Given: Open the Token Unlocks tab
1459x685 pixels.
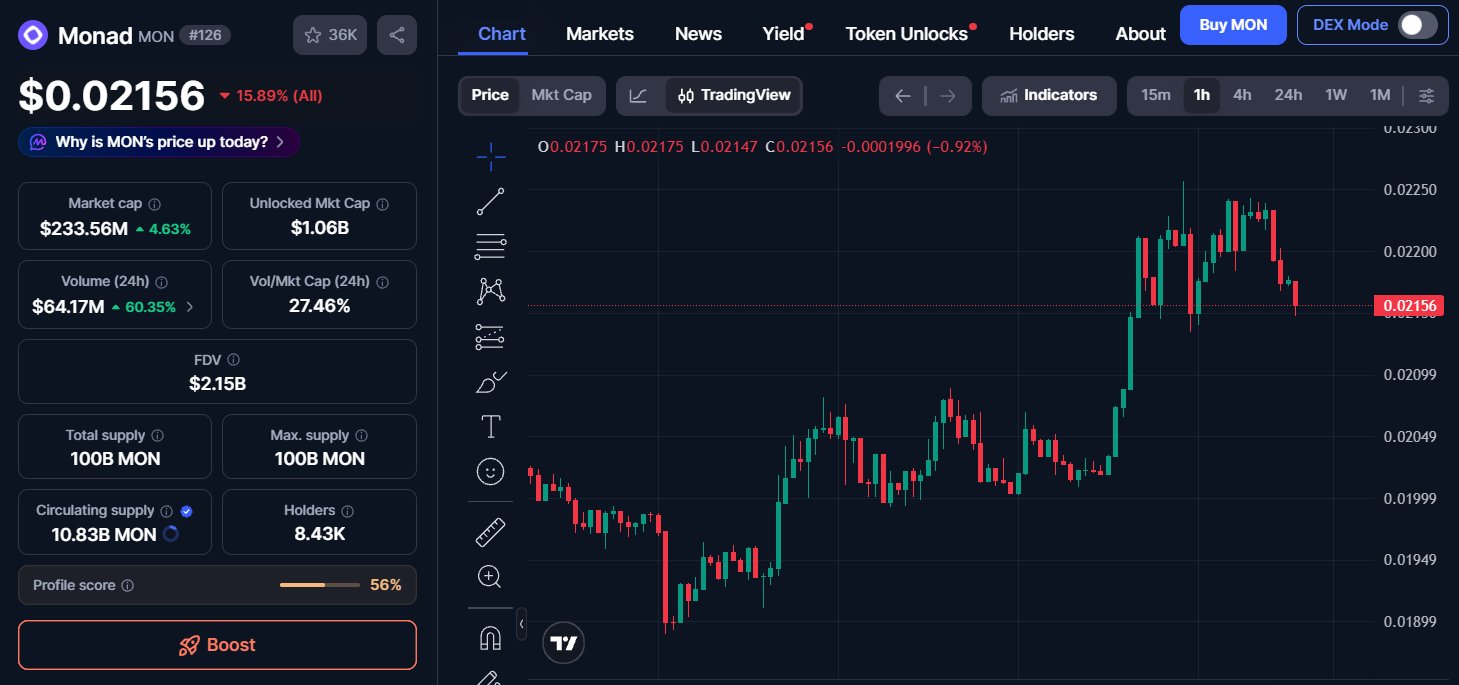Looking at the screenshot, I should click(907, 34).
